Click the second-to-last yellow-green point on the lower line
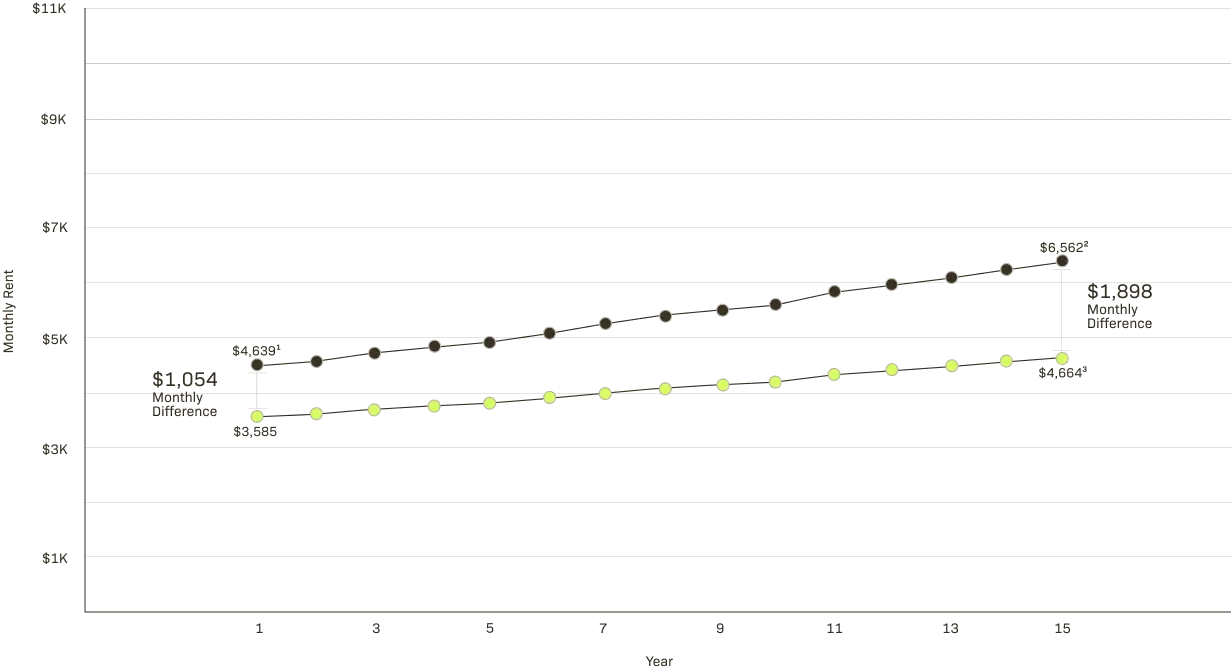The image size is (1232, 668). (1007, 361)
